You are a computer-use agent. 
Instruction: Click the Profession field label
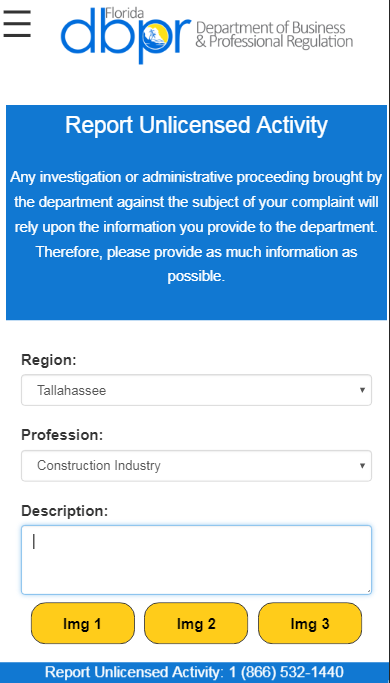click(62, 435)
